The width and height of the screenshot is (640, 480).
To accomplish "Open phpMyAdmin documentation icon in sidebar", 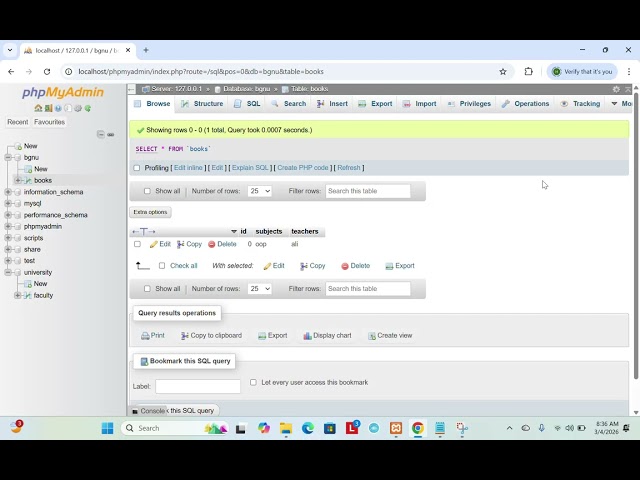I will [x=58, y=108].
